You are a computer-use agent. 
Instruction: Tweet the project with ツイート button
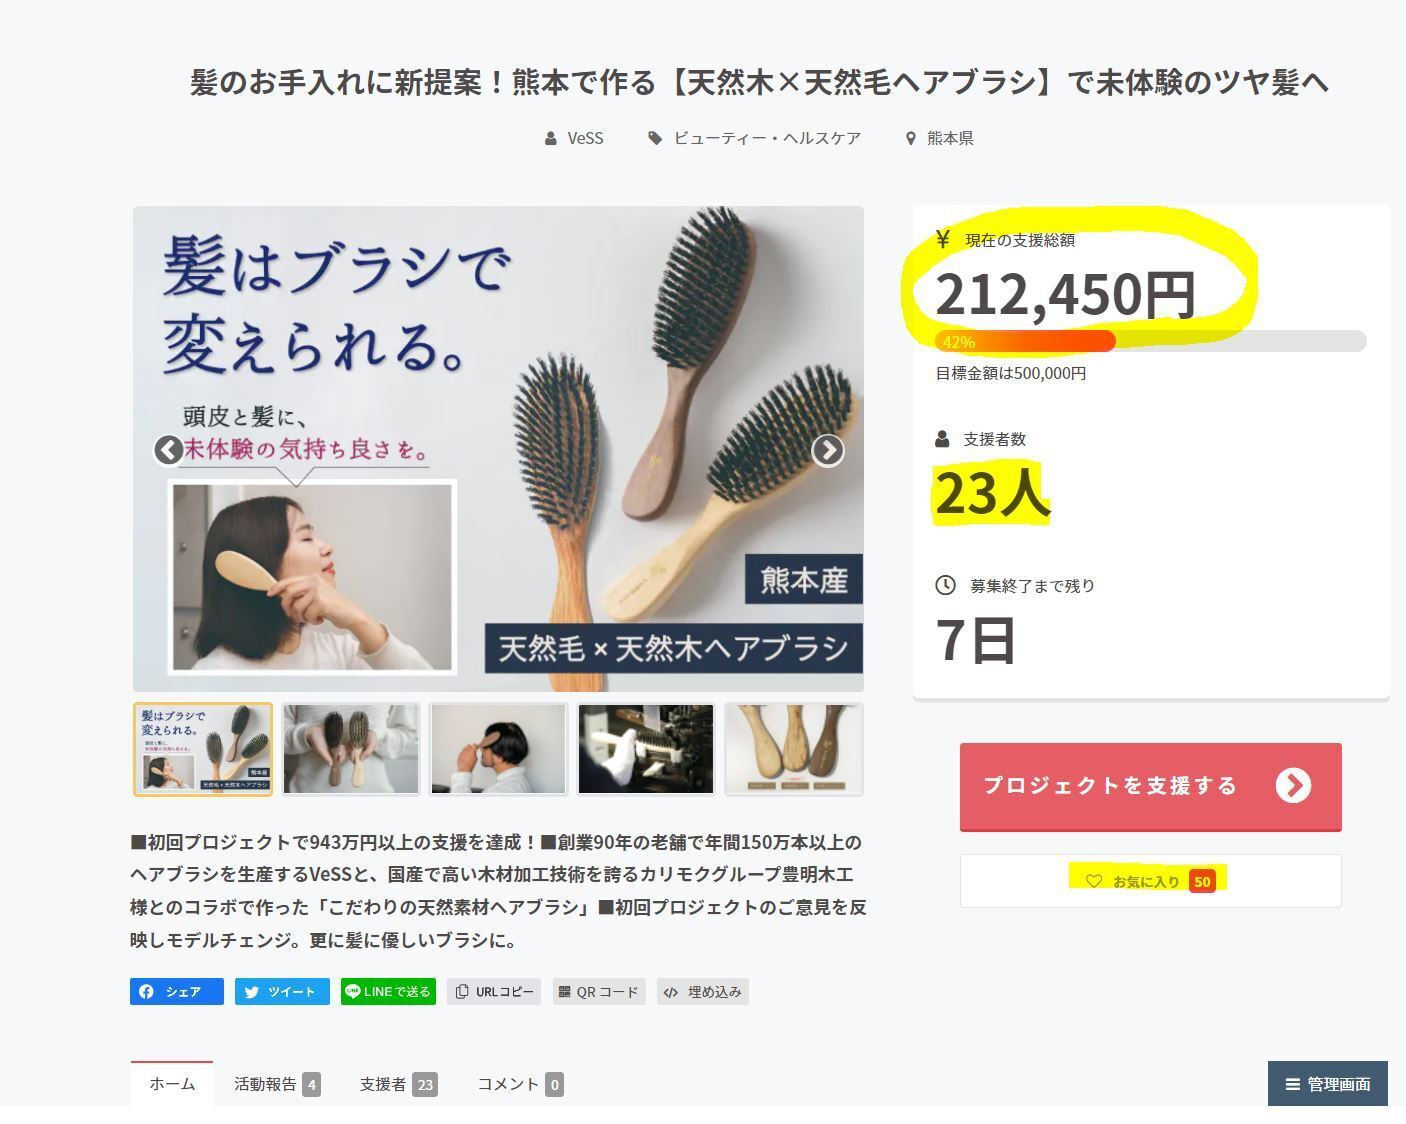pos(282,992)
